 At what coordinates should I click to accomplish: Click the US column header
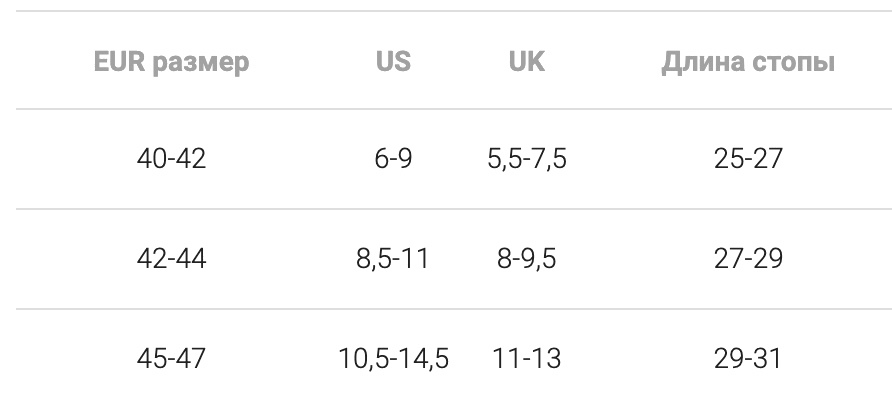pos(393,62)
